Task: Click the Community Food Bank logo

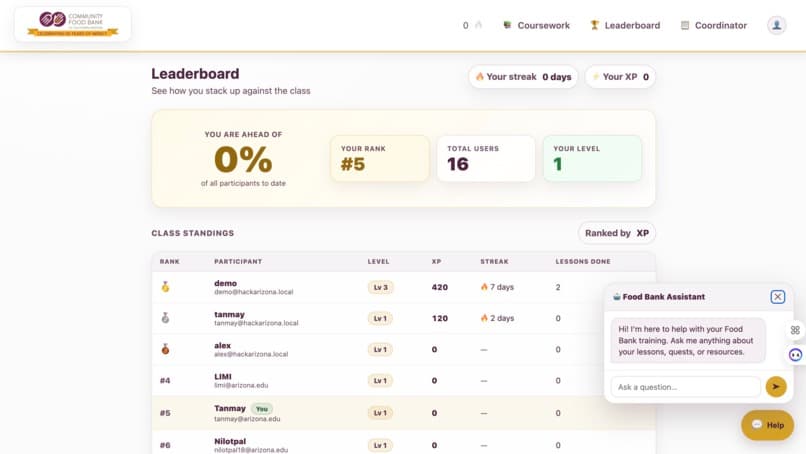Action: click(x=72, y=24)
